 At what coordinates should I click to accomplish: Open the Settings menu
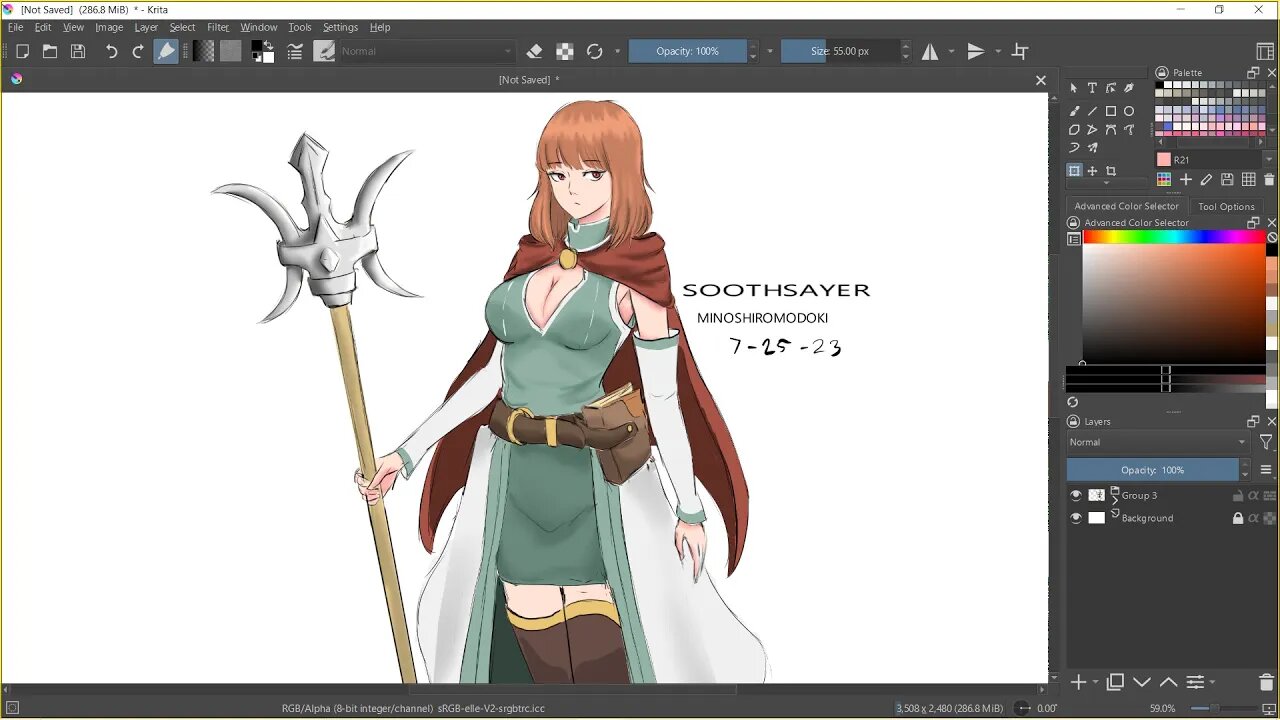(x=340, y=27)
